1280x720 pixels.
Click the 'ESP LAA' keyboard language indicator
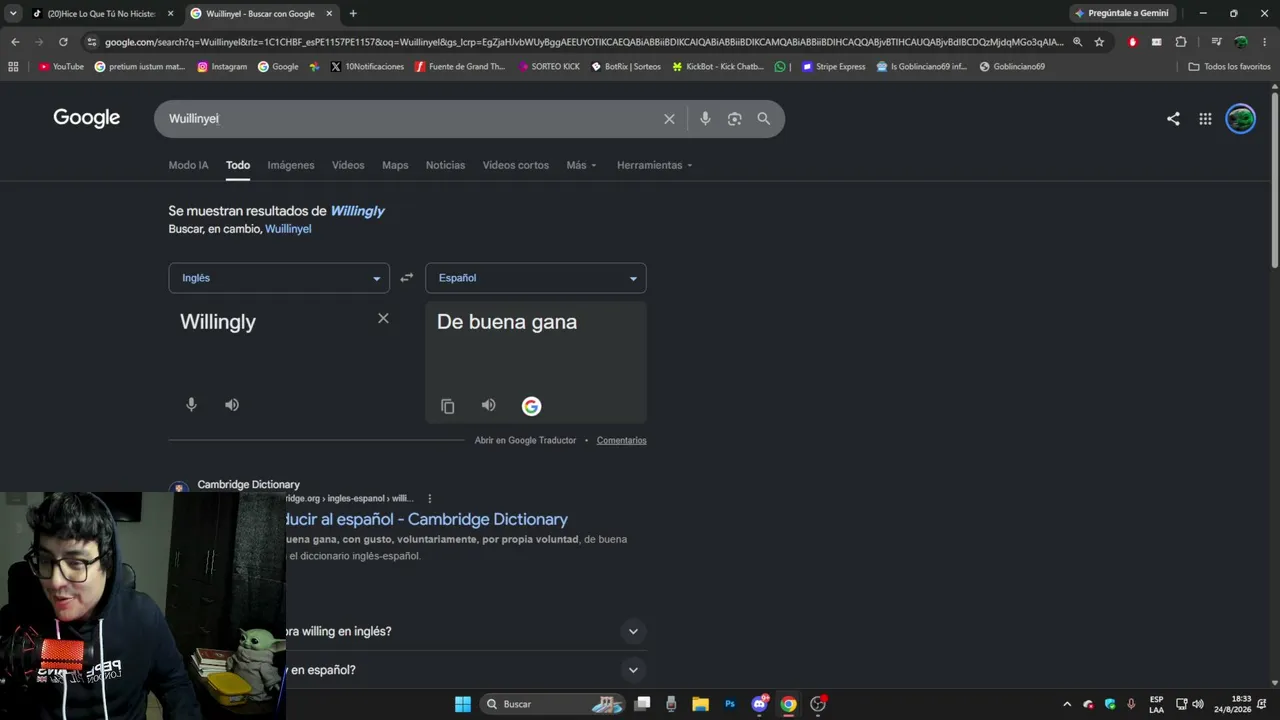[1156, 704]
